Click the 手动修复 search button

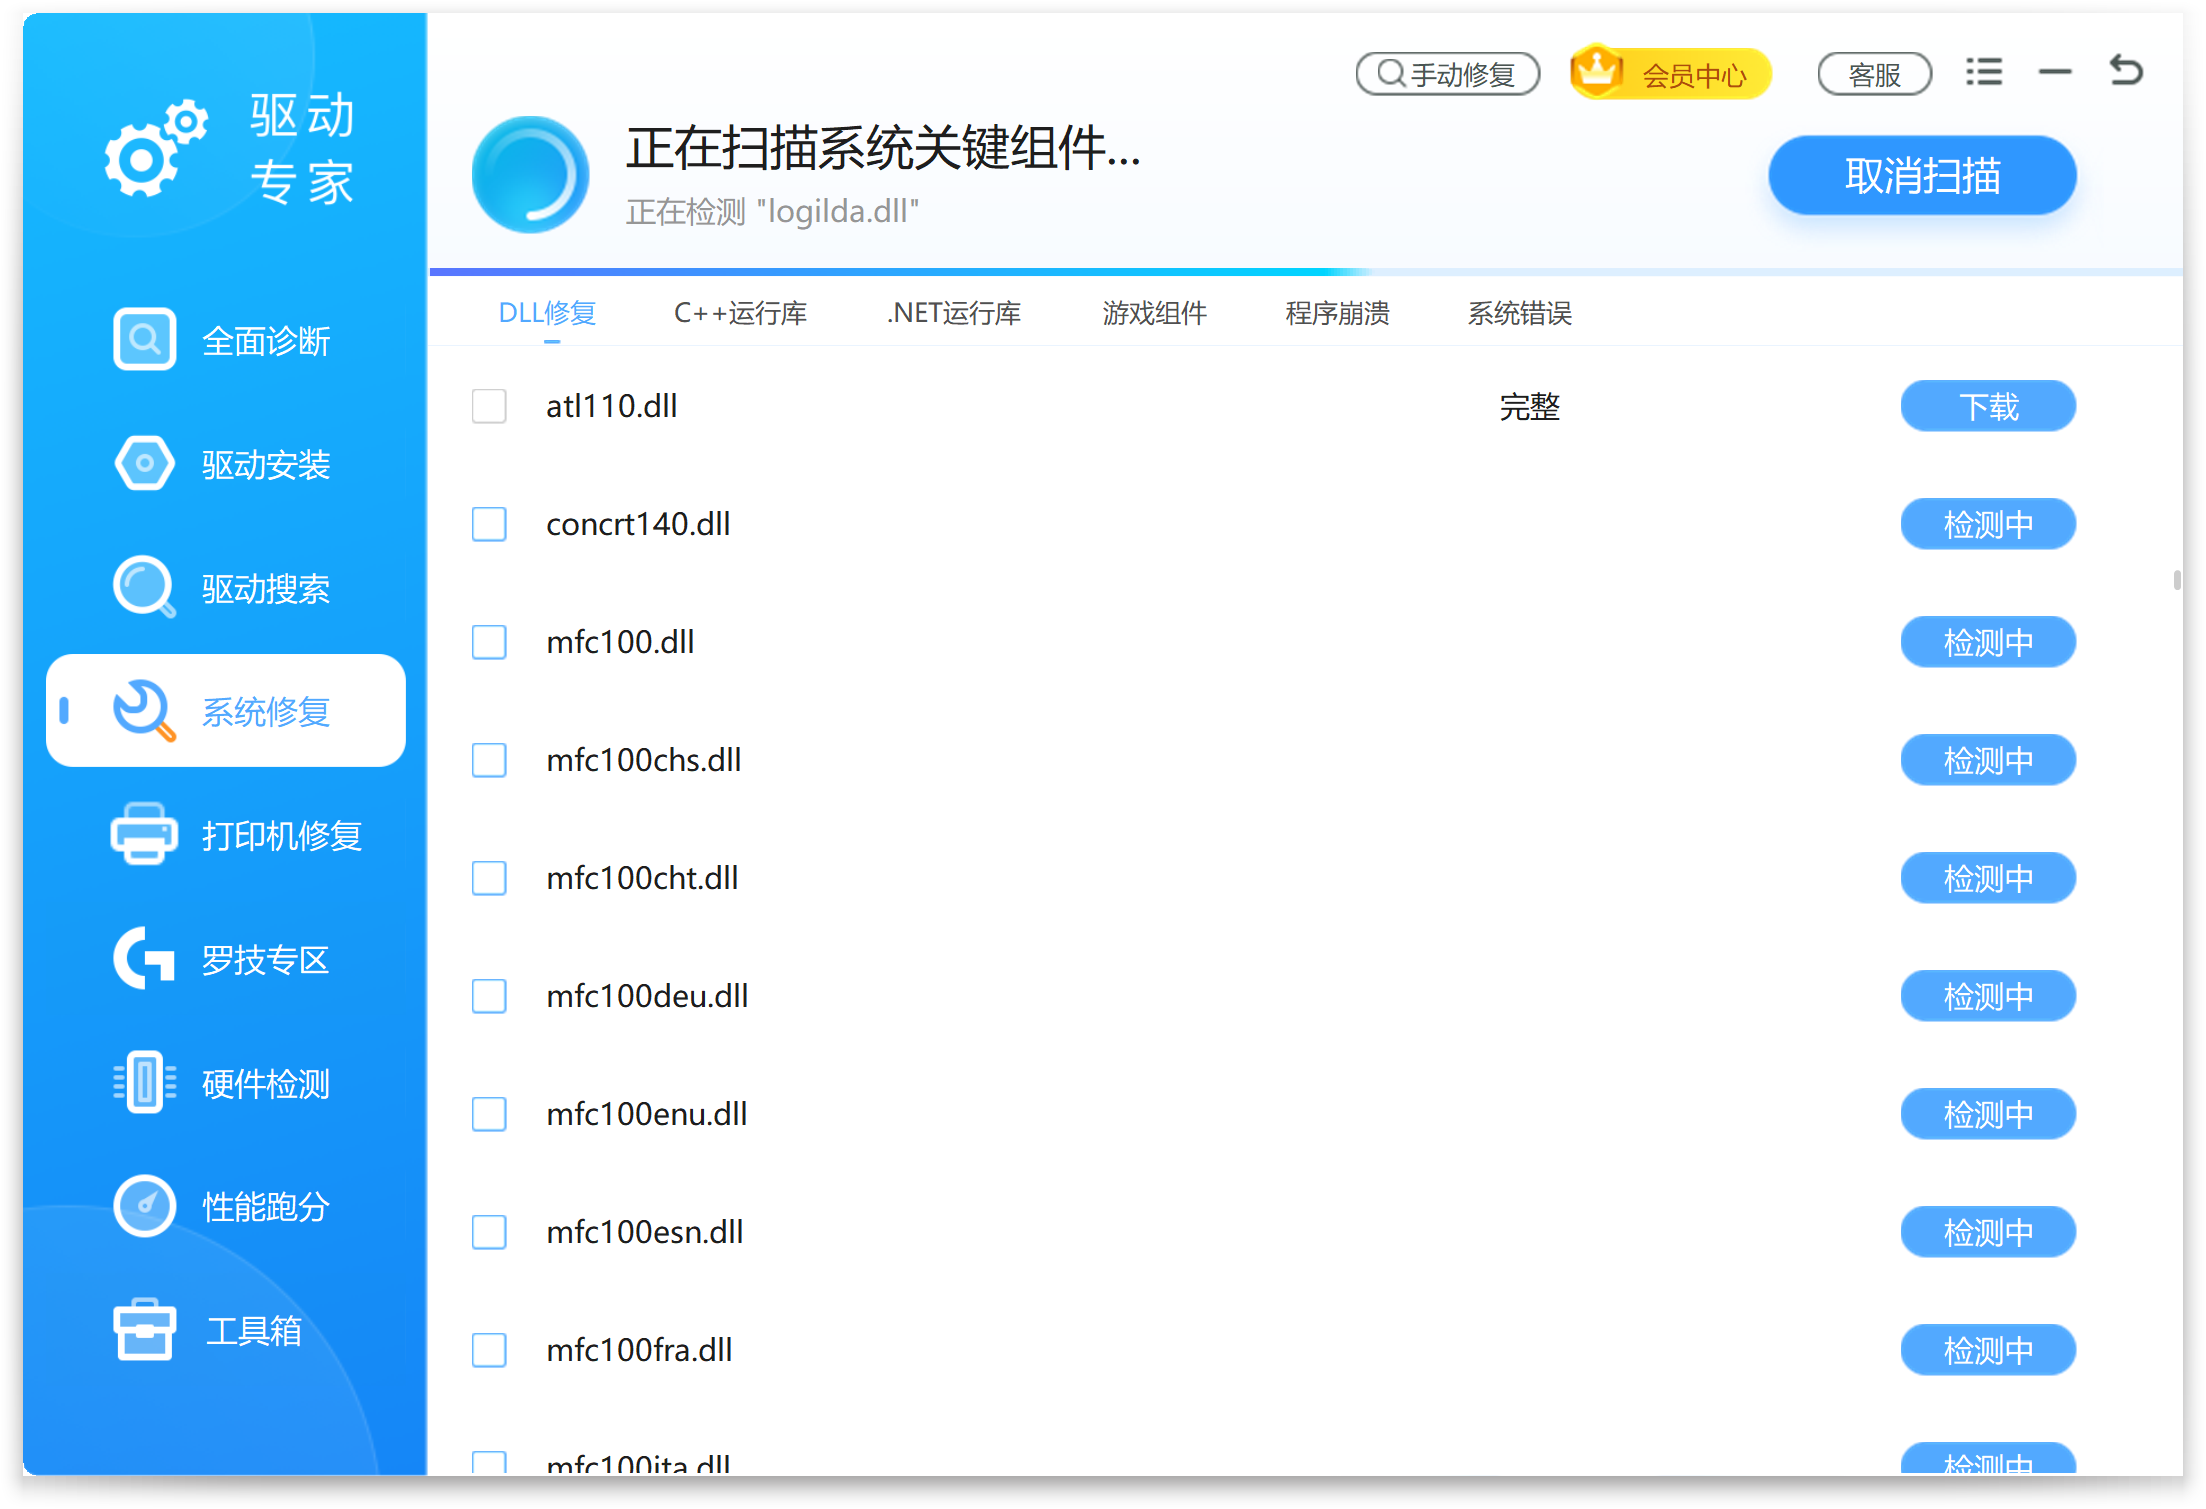1447,74
